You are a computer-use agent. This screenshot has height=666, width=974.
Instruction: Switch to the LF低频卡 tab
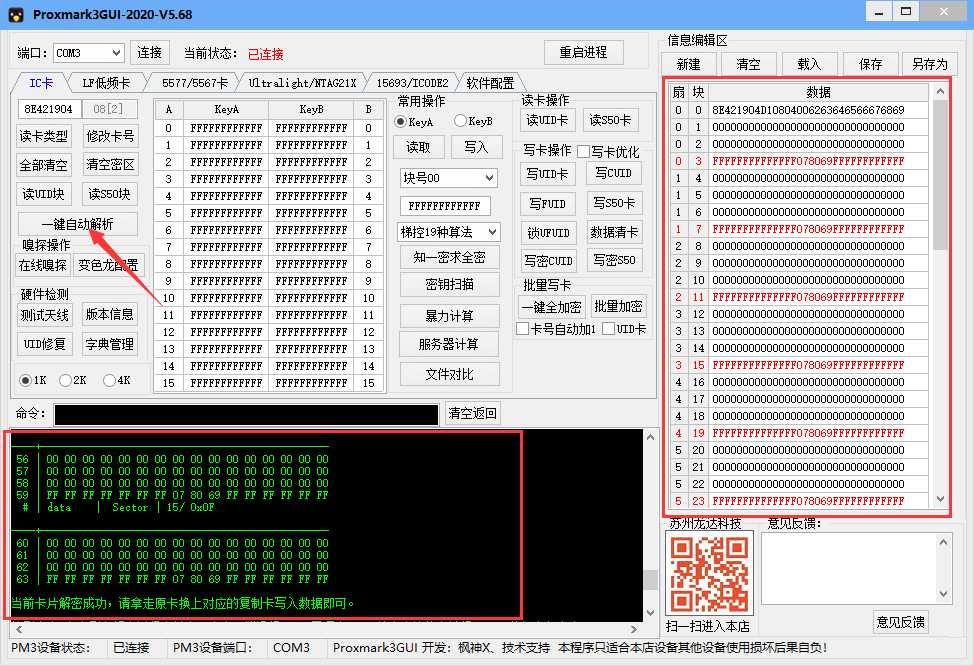[x=106, y=83]
